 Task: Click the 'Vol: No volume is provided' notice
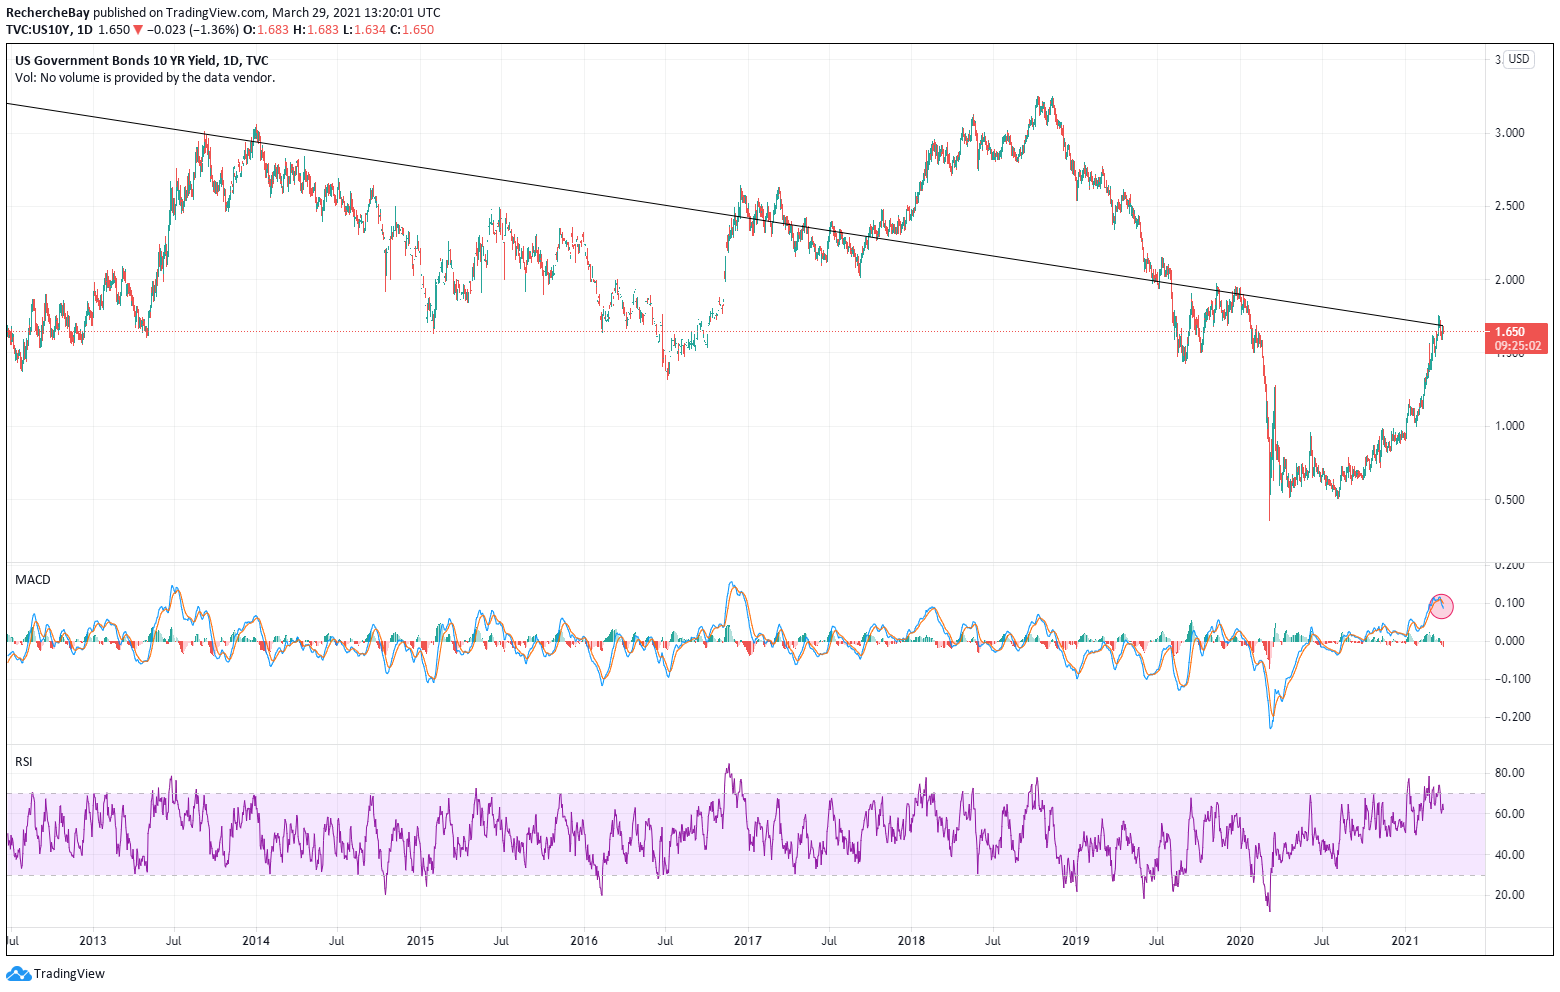coord(145,77)
